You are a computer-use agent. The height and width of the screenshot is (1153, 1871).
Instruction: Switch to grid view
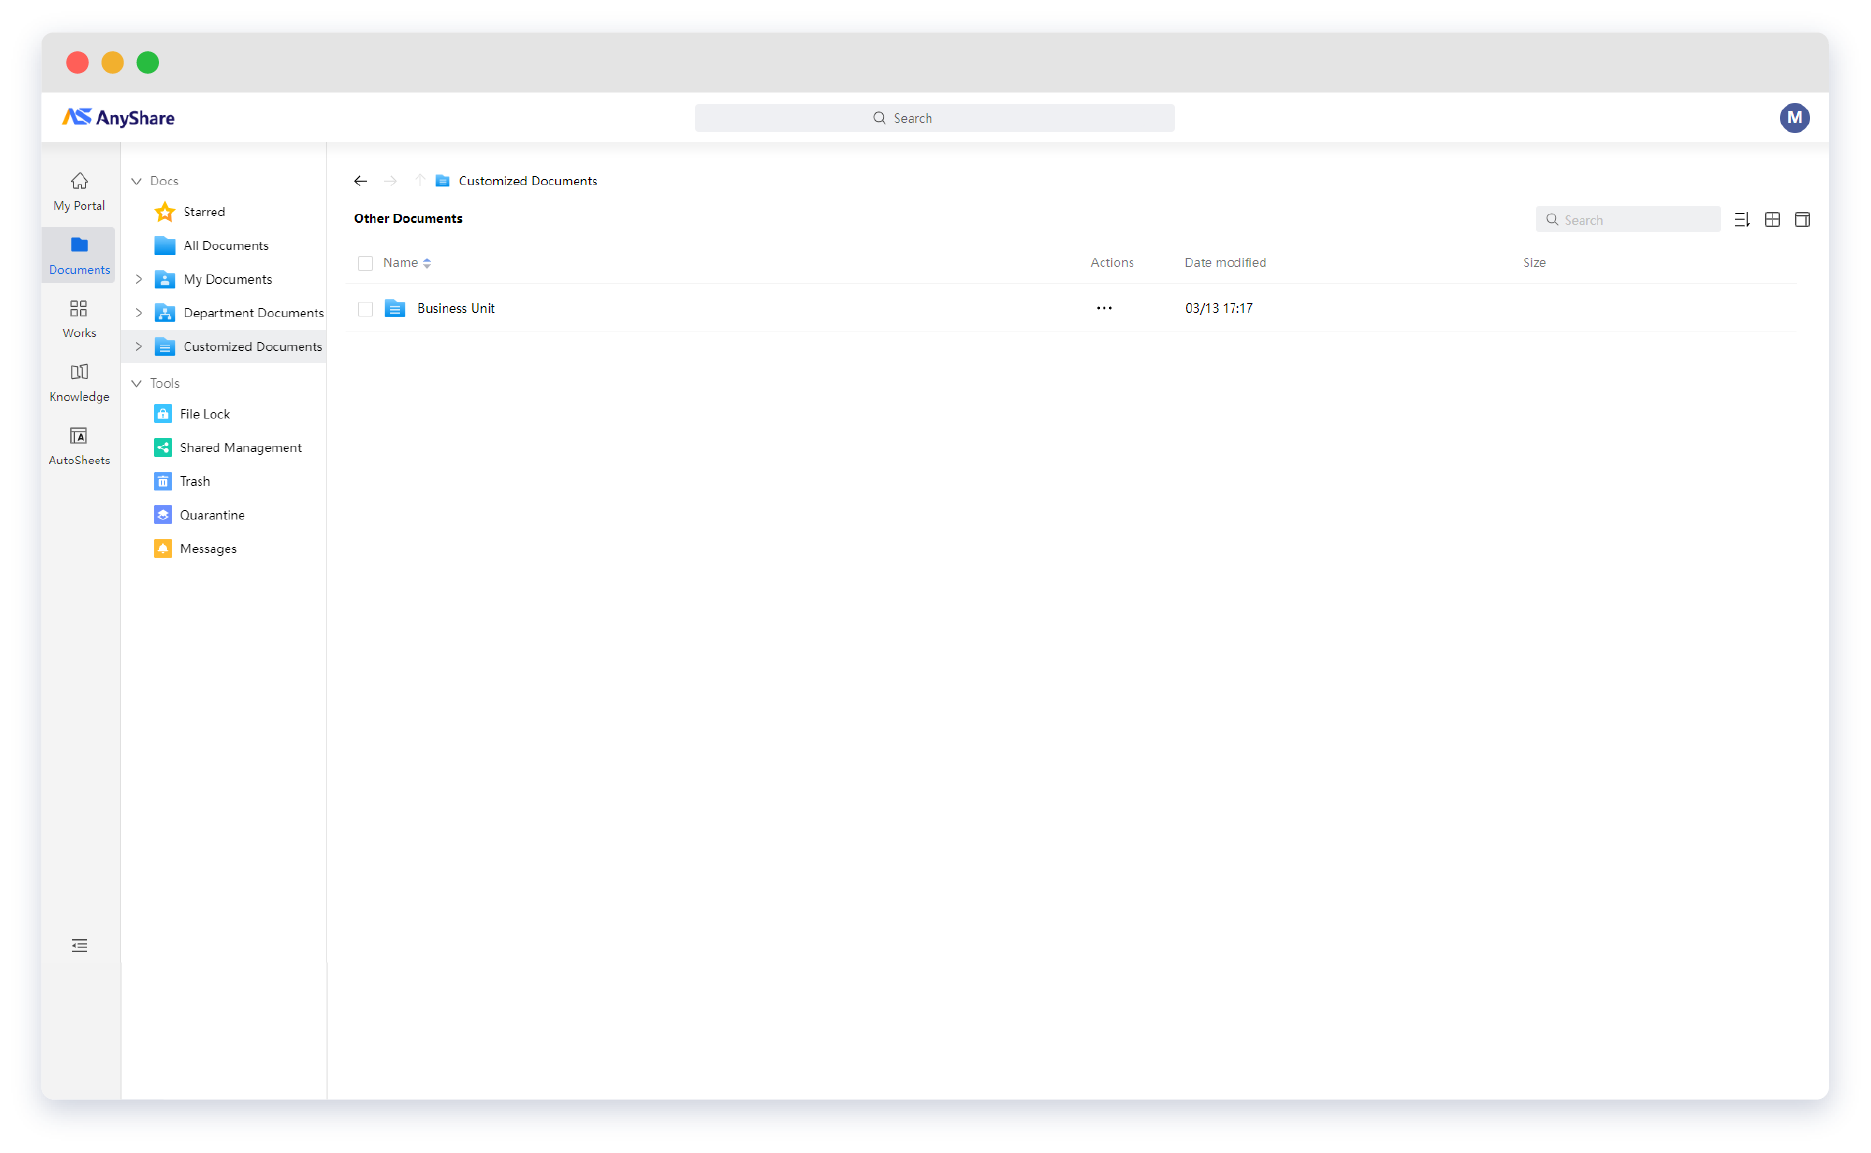pos(1772,219)
